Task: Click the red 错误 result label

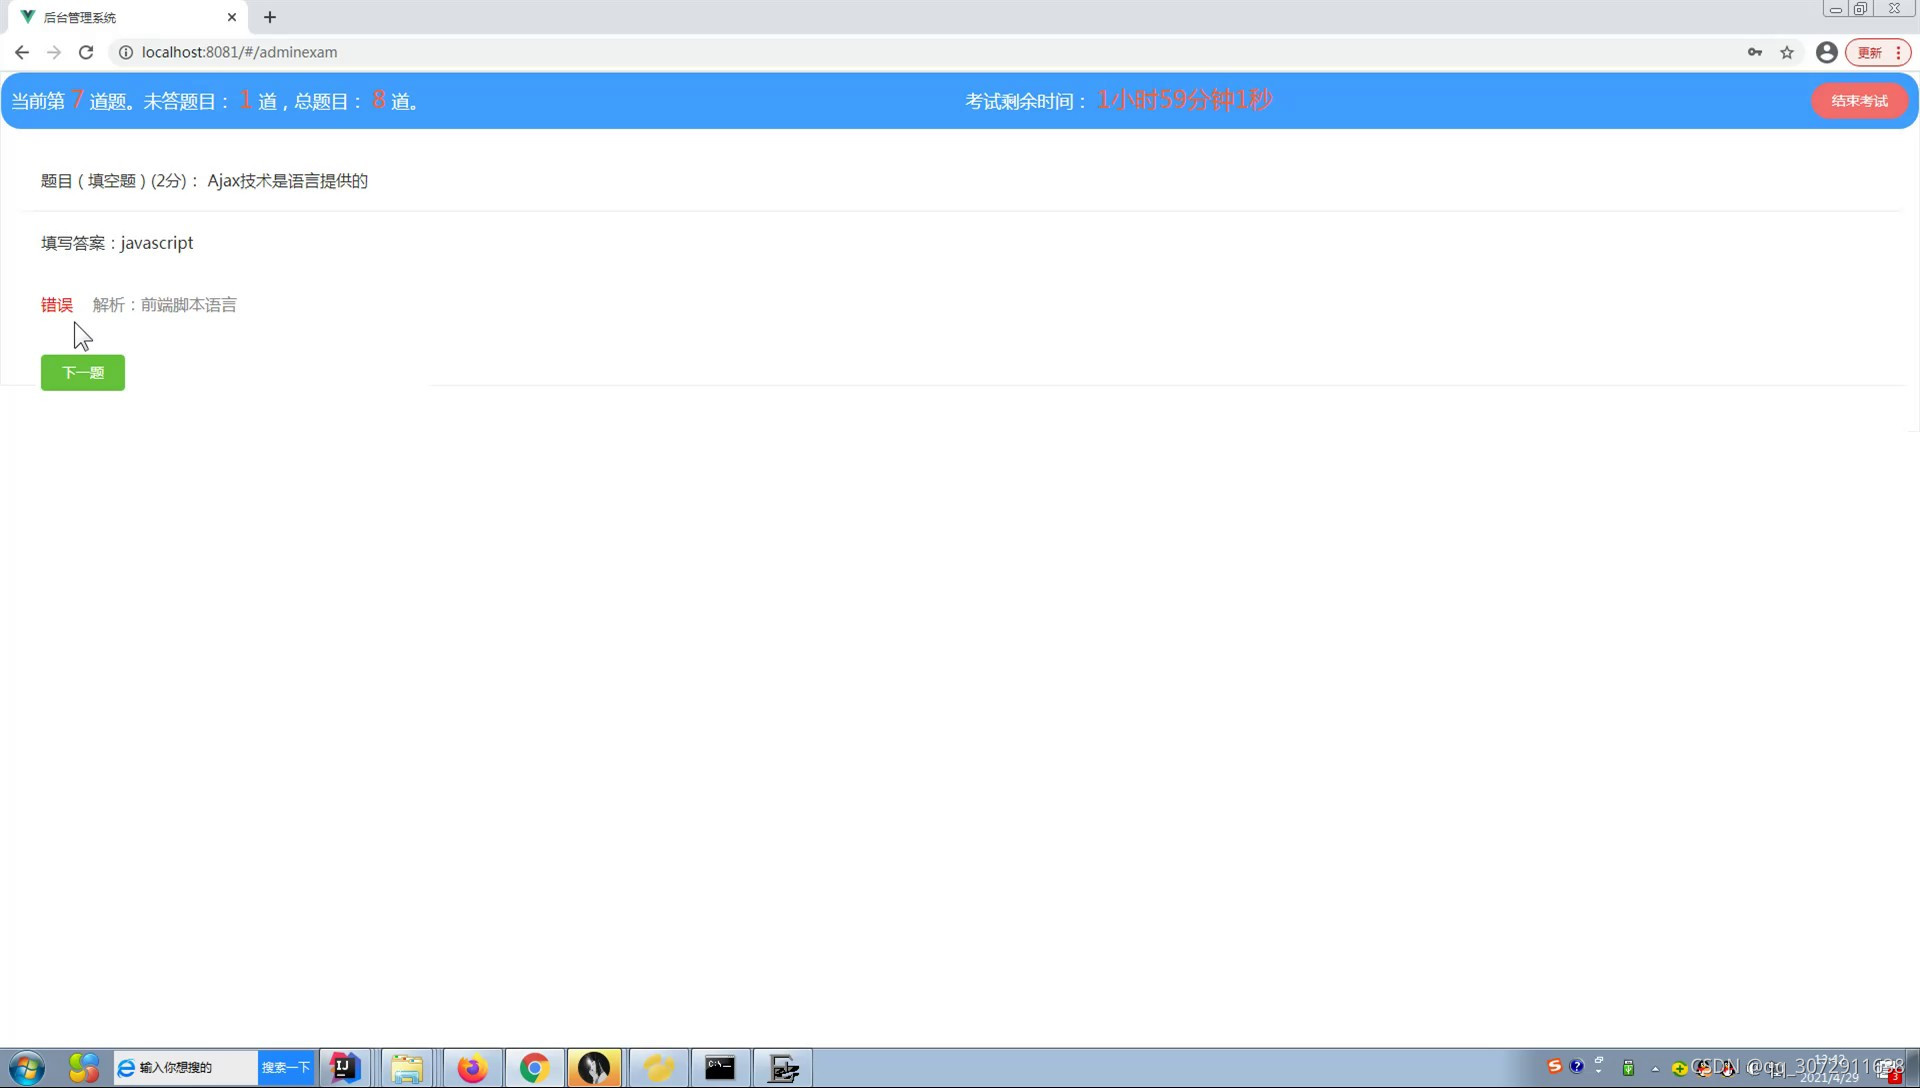Action: pyautogui.click(x=57, y=305)
